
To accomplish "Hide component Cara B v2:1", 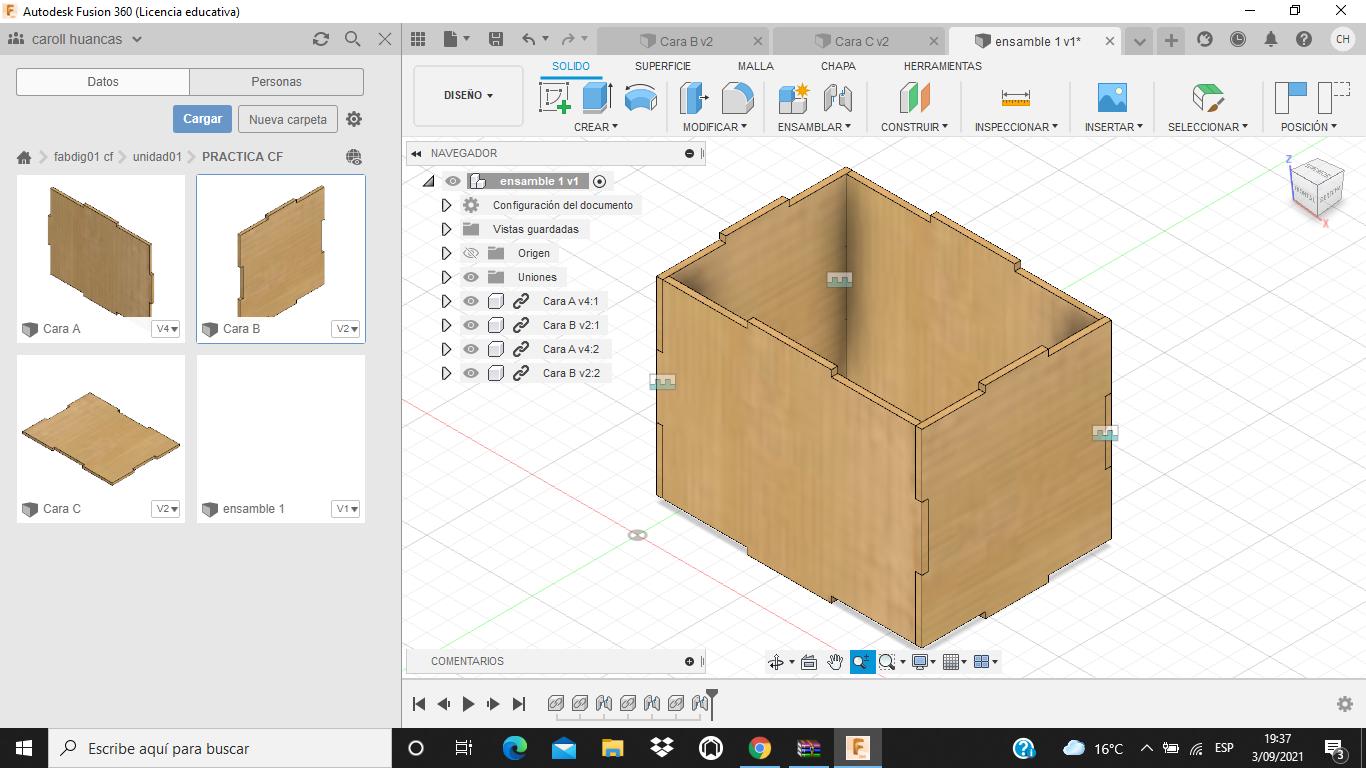I will (471, 325).
